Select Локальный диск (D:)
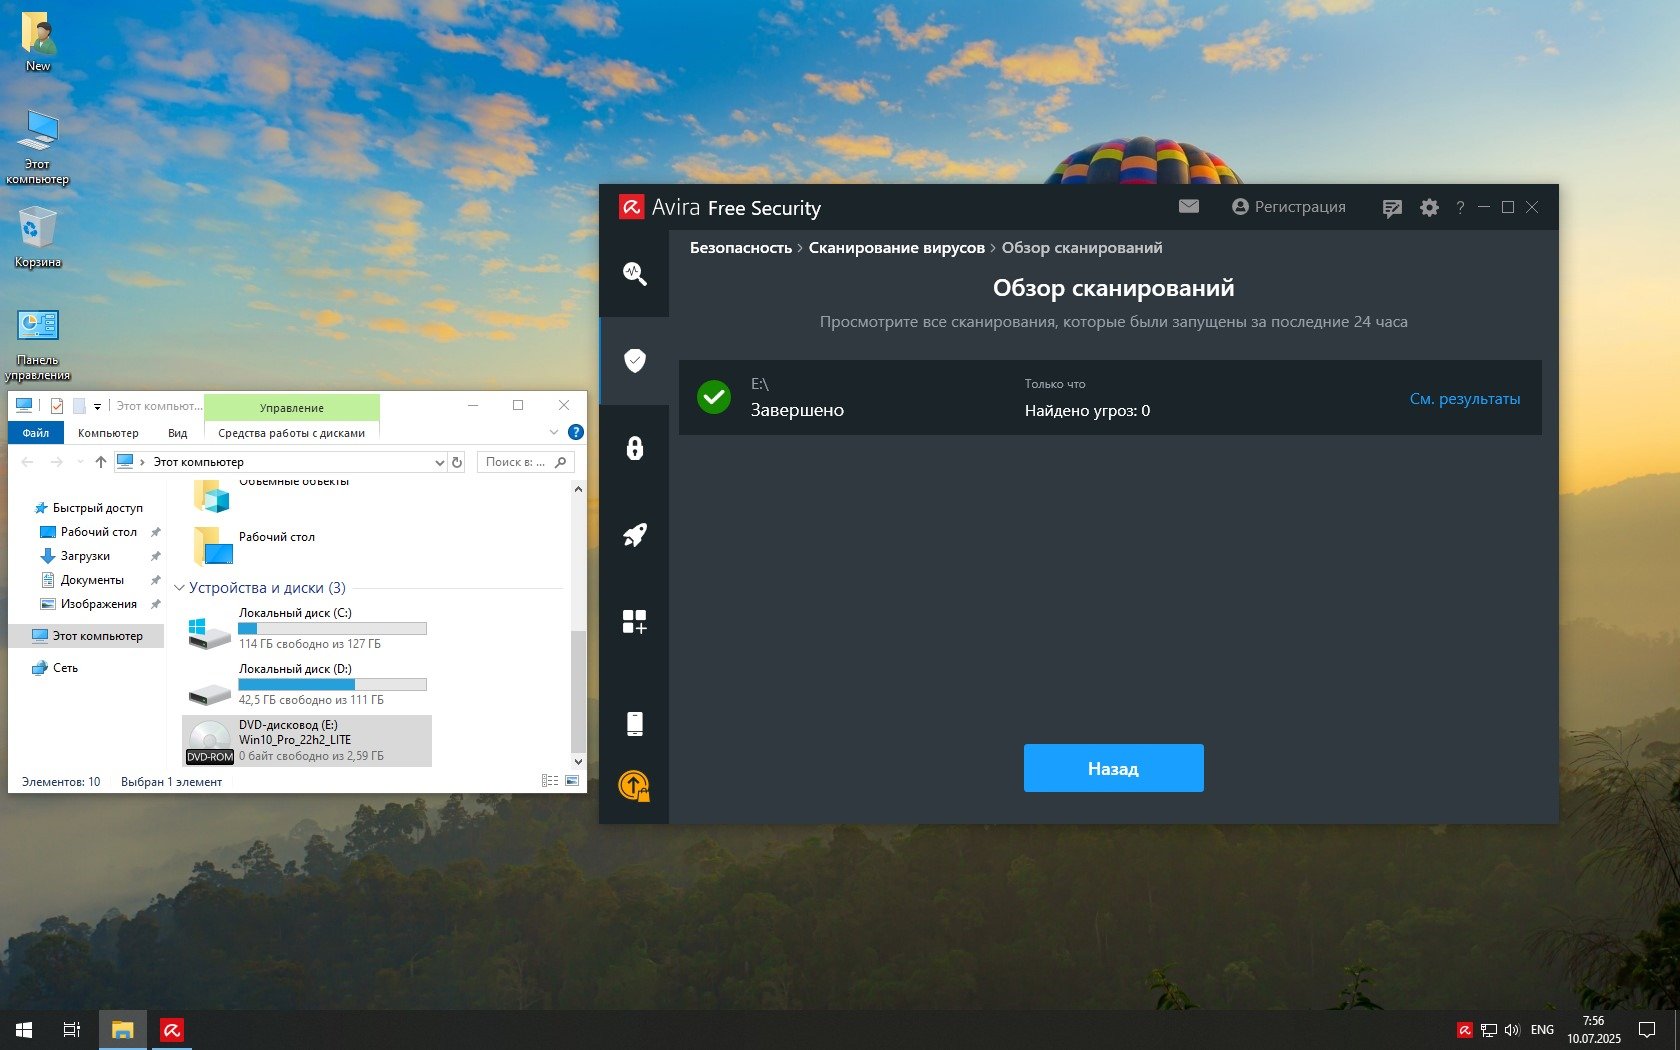The height and width of the screenshot is (1050, 1680). [x=307, y=685]
